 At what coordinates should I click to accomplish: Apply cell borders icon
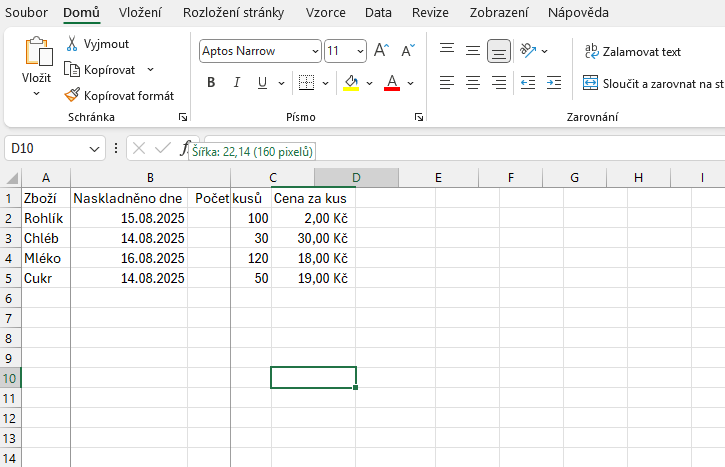tap(306, 83)
